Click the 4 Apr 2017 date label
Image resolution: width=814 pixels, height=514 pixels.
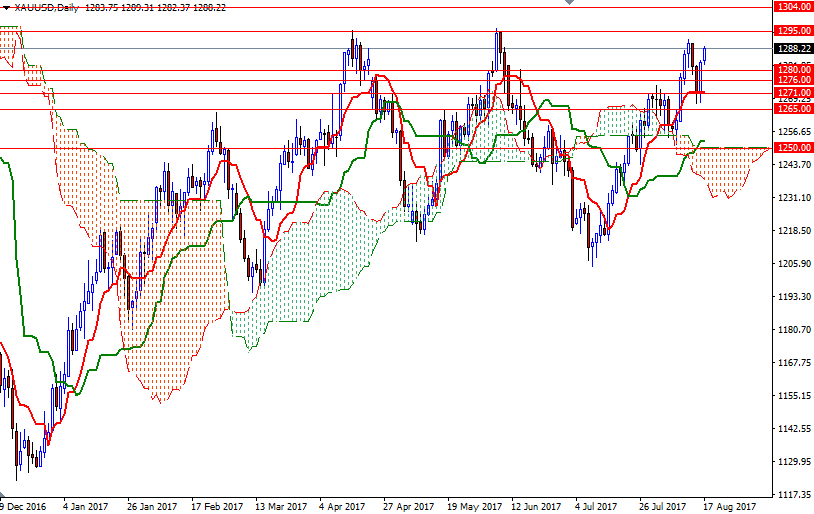coord(340,506)
